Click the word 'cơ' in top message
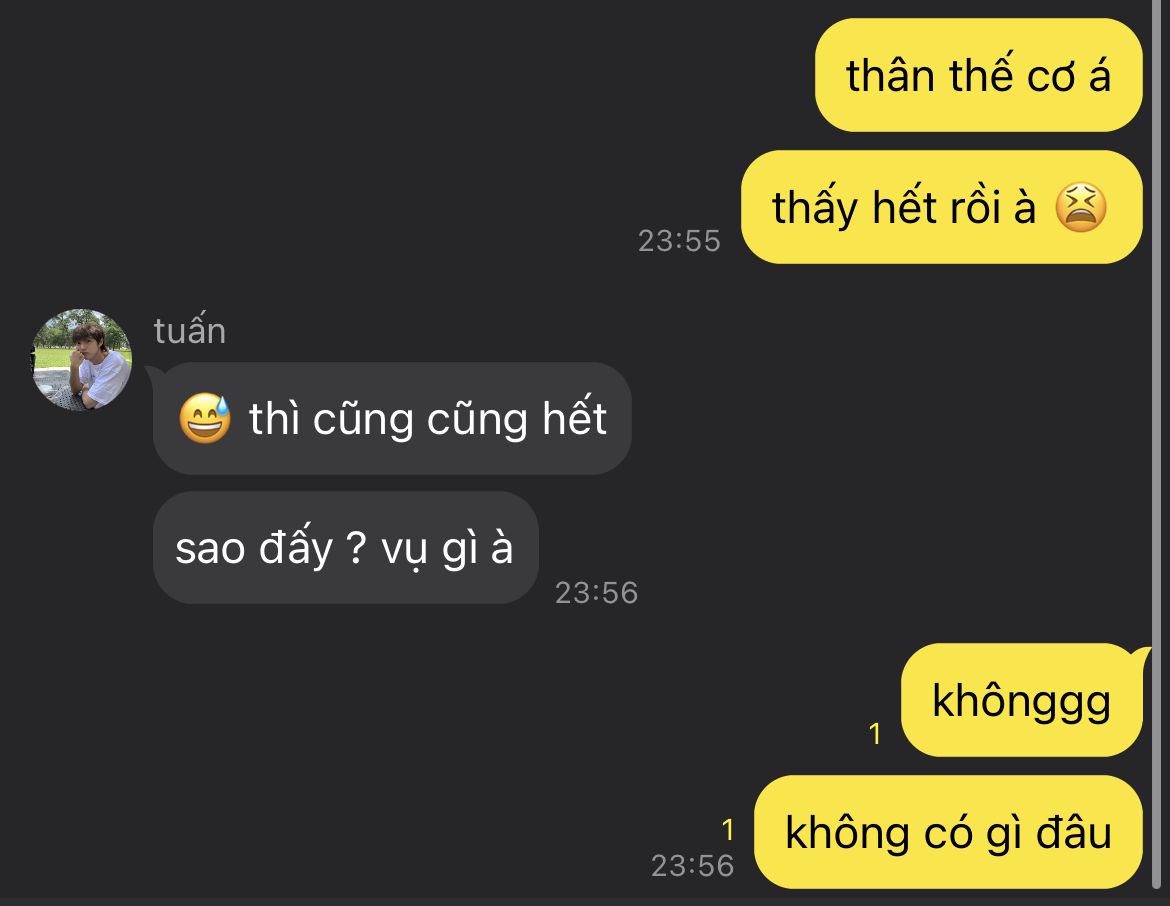 (1052, 77)
